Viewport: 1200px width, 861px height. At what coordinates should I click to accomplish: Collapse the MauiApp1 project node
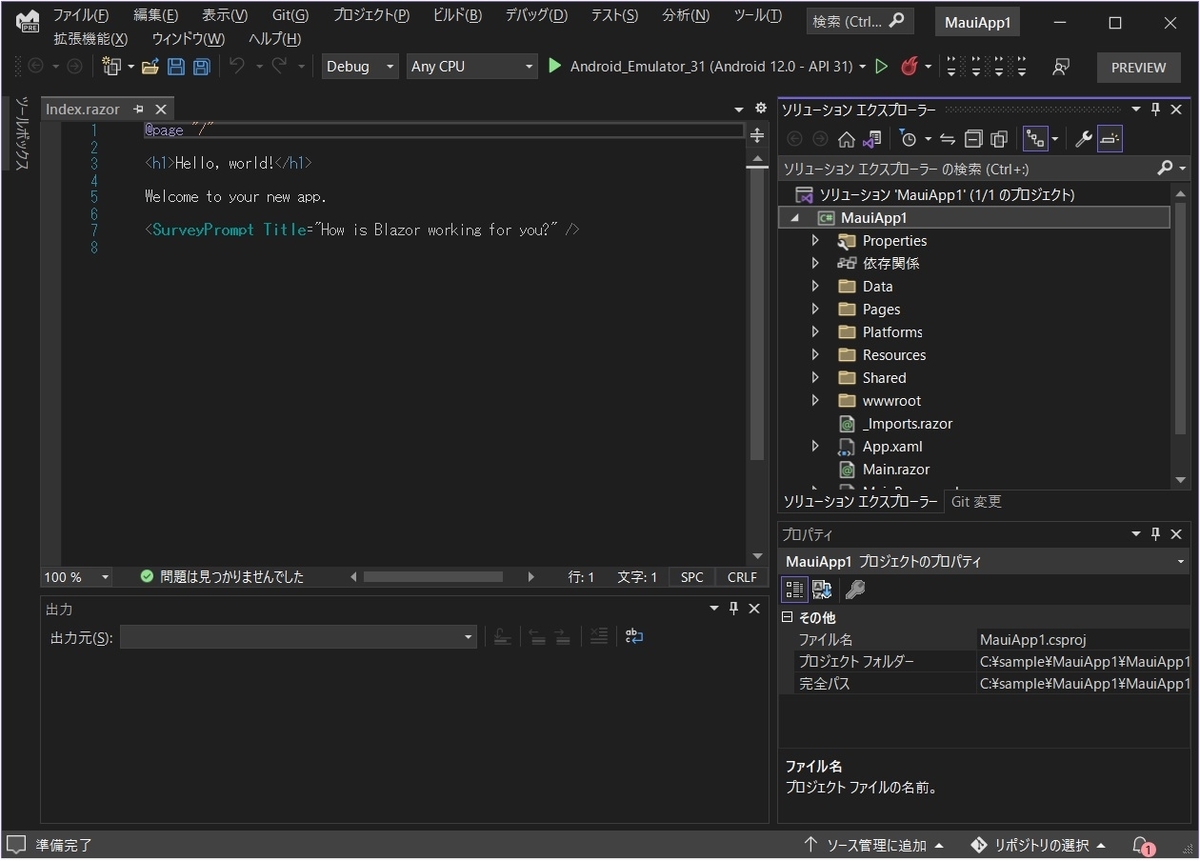pyautogui.click(x=796, y=218)
